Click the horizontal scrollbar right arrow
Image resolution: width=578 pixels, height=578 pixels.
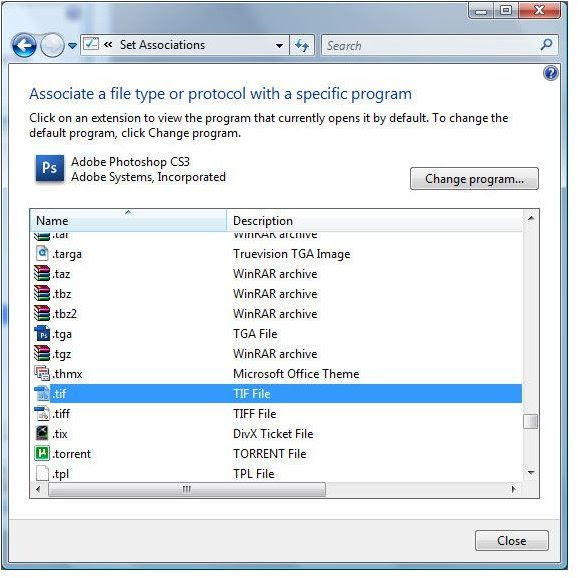[x=513, y=490]
